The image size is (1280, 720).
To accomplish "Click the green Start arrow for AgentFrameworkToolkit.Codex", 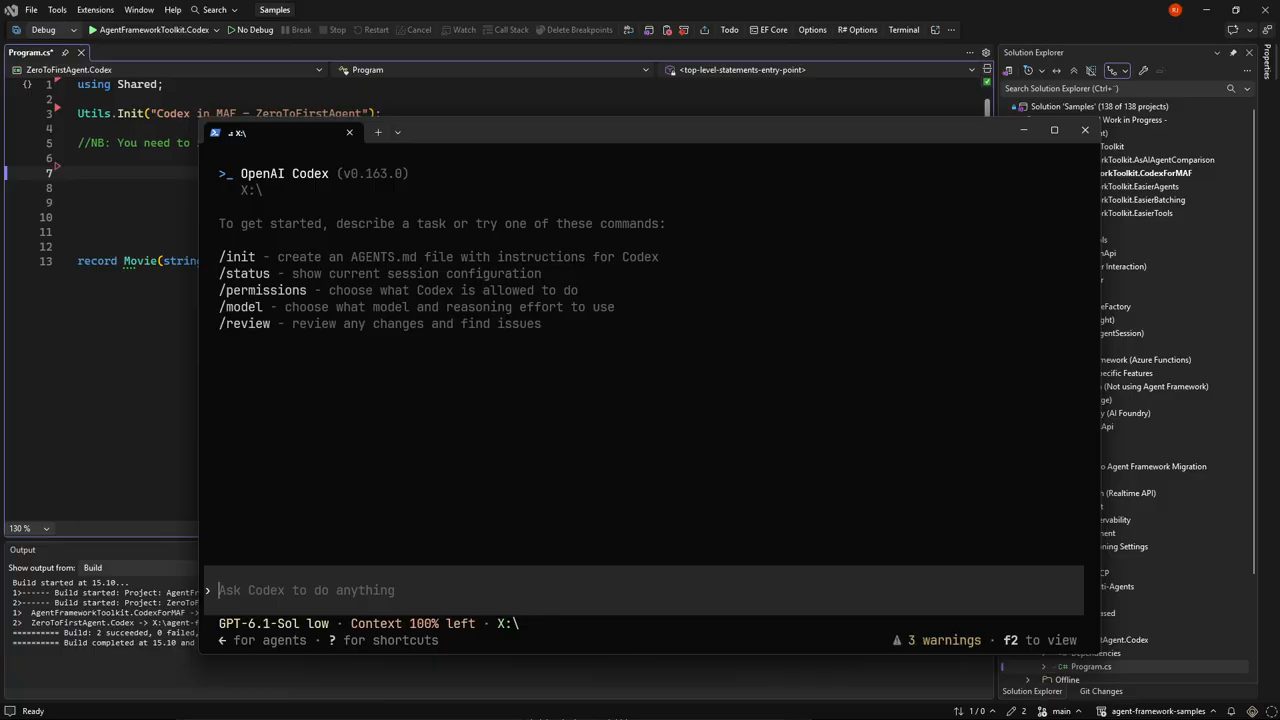I will 92,30.
